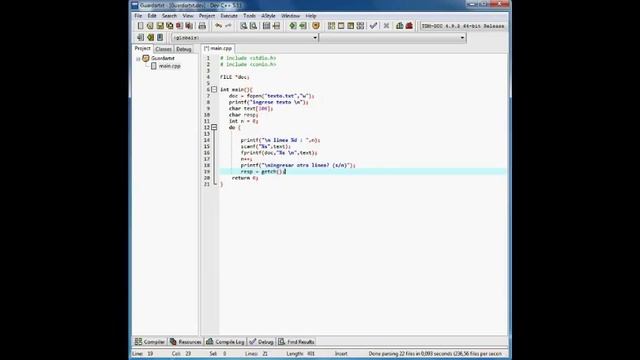The width and height of the screenshot is (640, 360).
Task: Switch to the Debug sidebar tab
Action: click(184, 49)
